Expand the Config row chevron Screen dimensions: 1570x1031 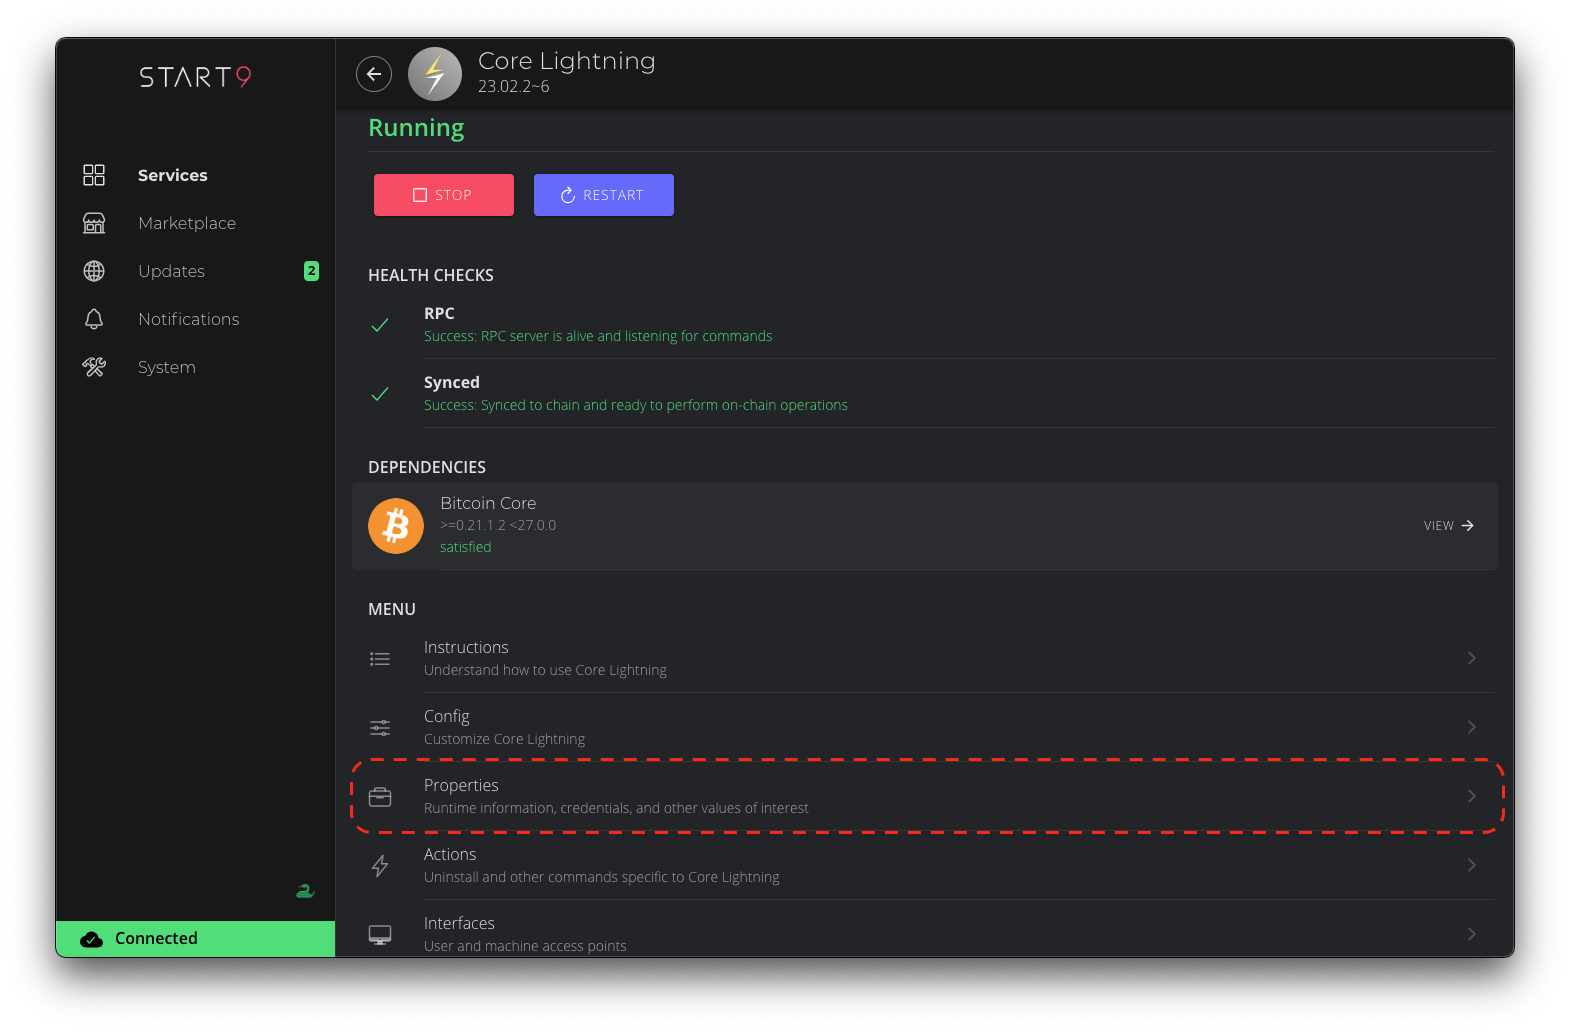[x=1471, y=727]
